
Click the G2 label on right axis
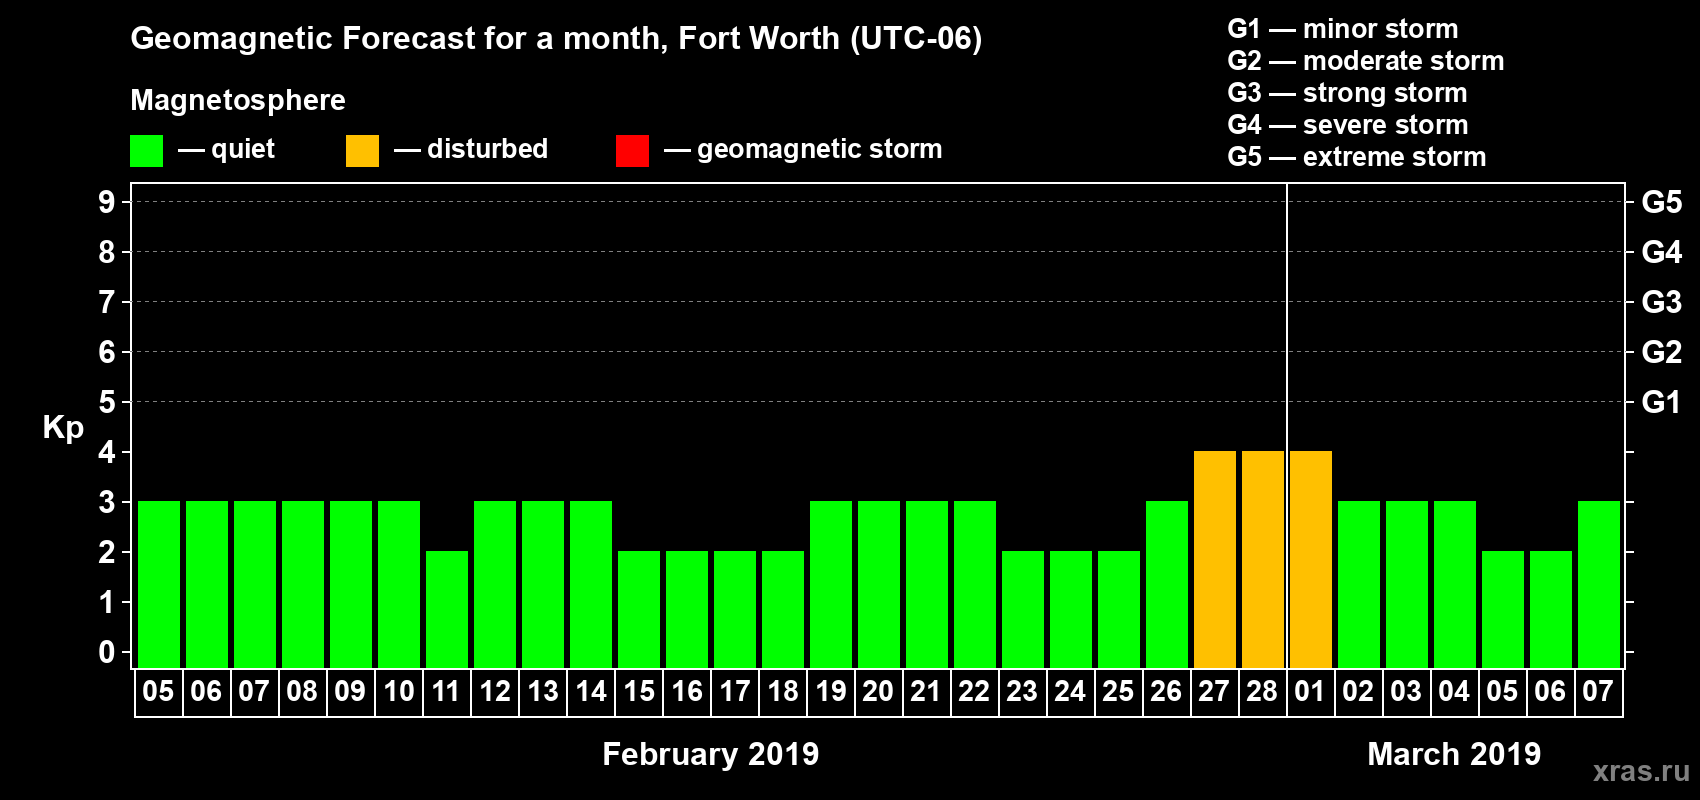(1662, 352)
